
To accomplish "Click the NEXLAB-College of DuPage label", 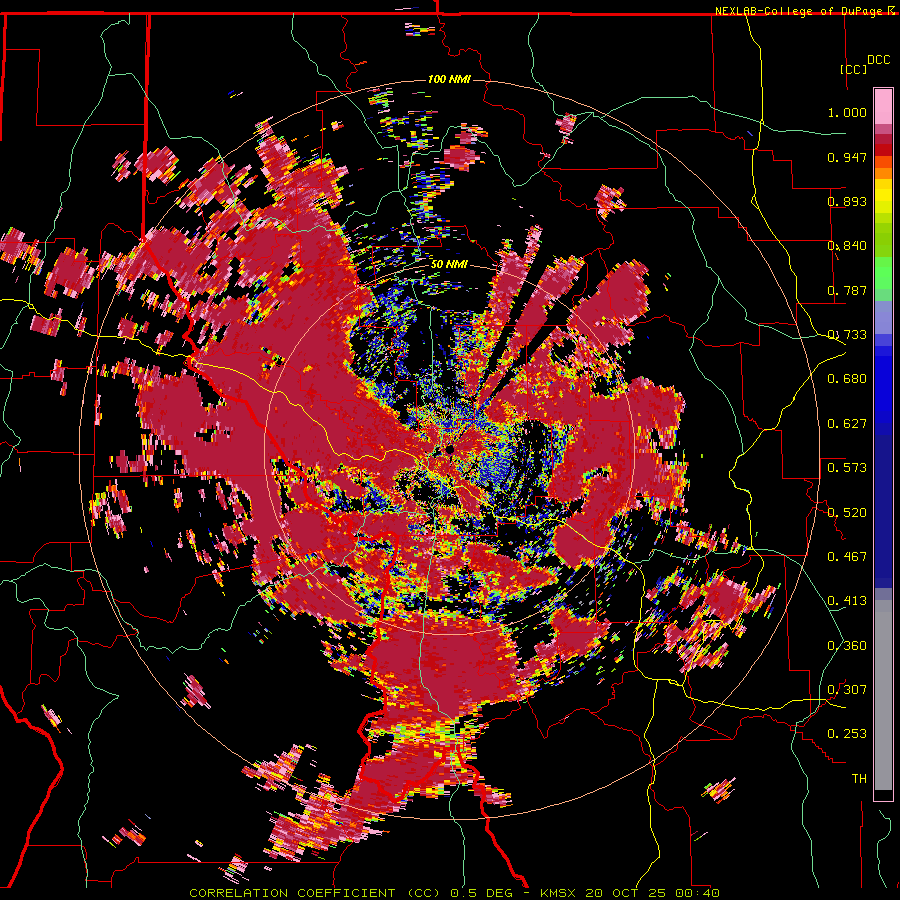I will (798, 11).
